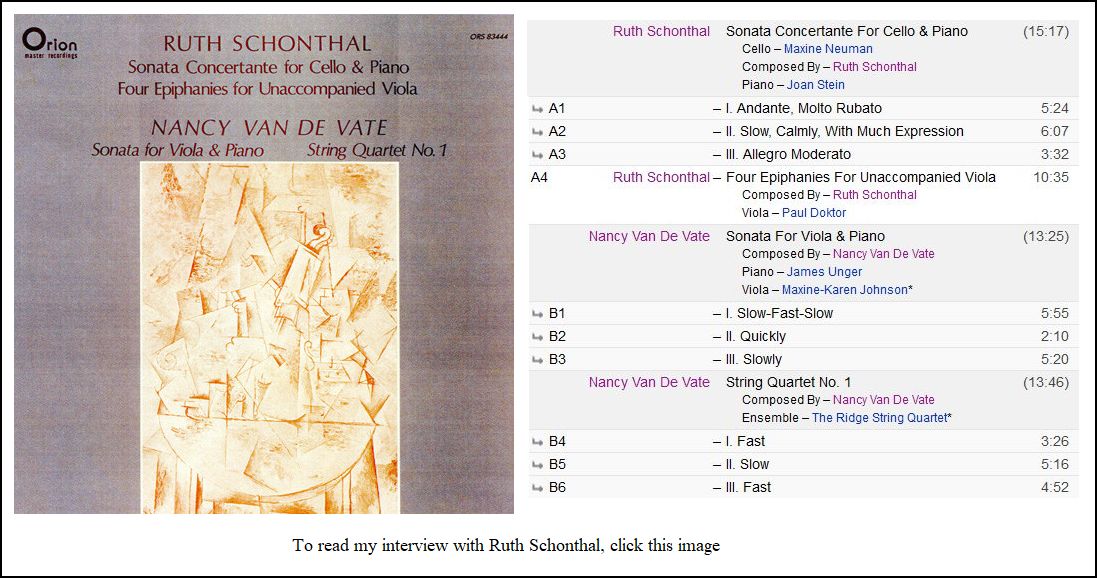Open the cubist painting on the album cover
This screenshot has width=1097, height=578.
coord(269,337)
